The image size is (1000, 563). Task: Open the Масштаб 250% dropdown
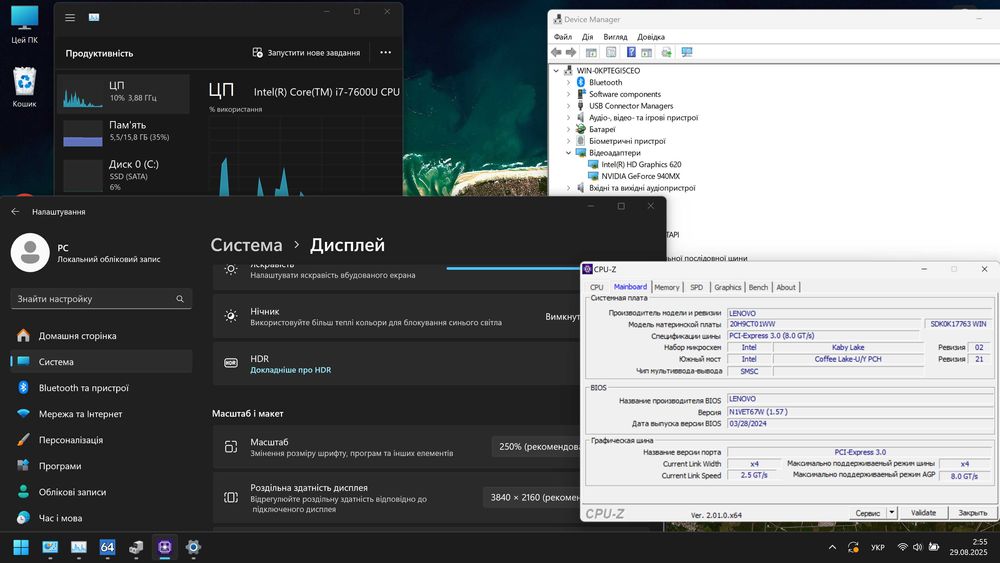click(537, 447)
